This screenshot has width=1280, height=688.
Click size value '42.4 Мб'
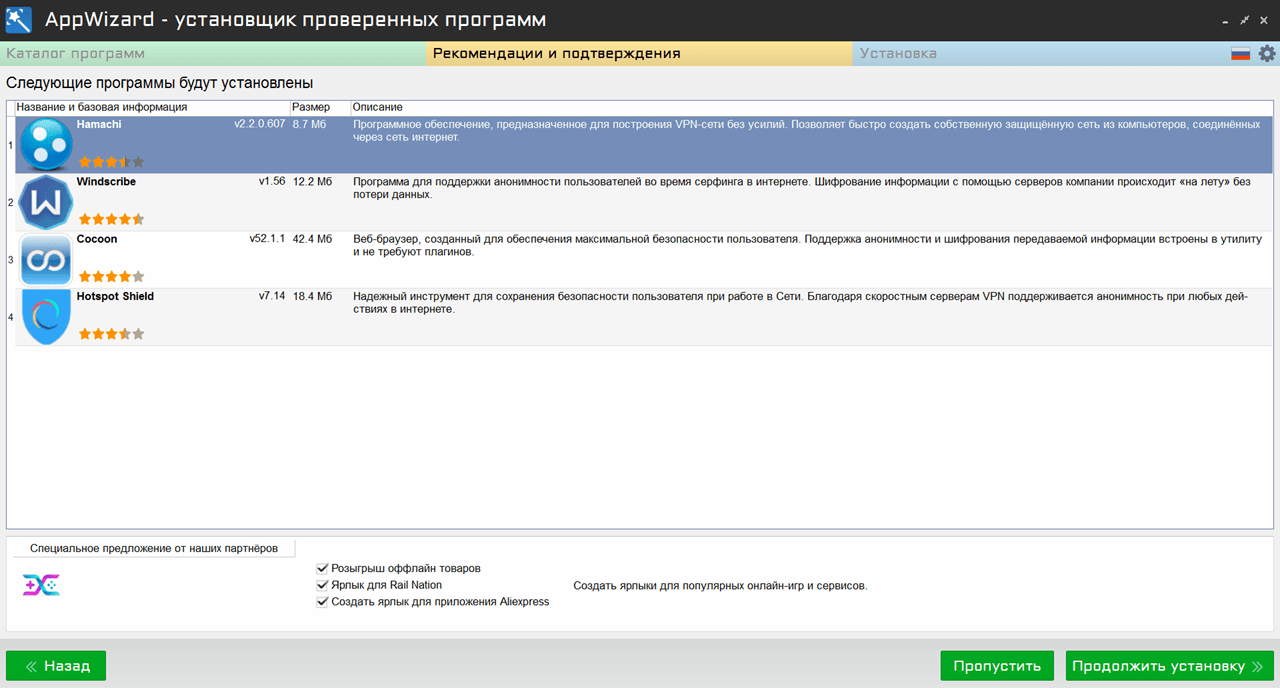point(313,239)
